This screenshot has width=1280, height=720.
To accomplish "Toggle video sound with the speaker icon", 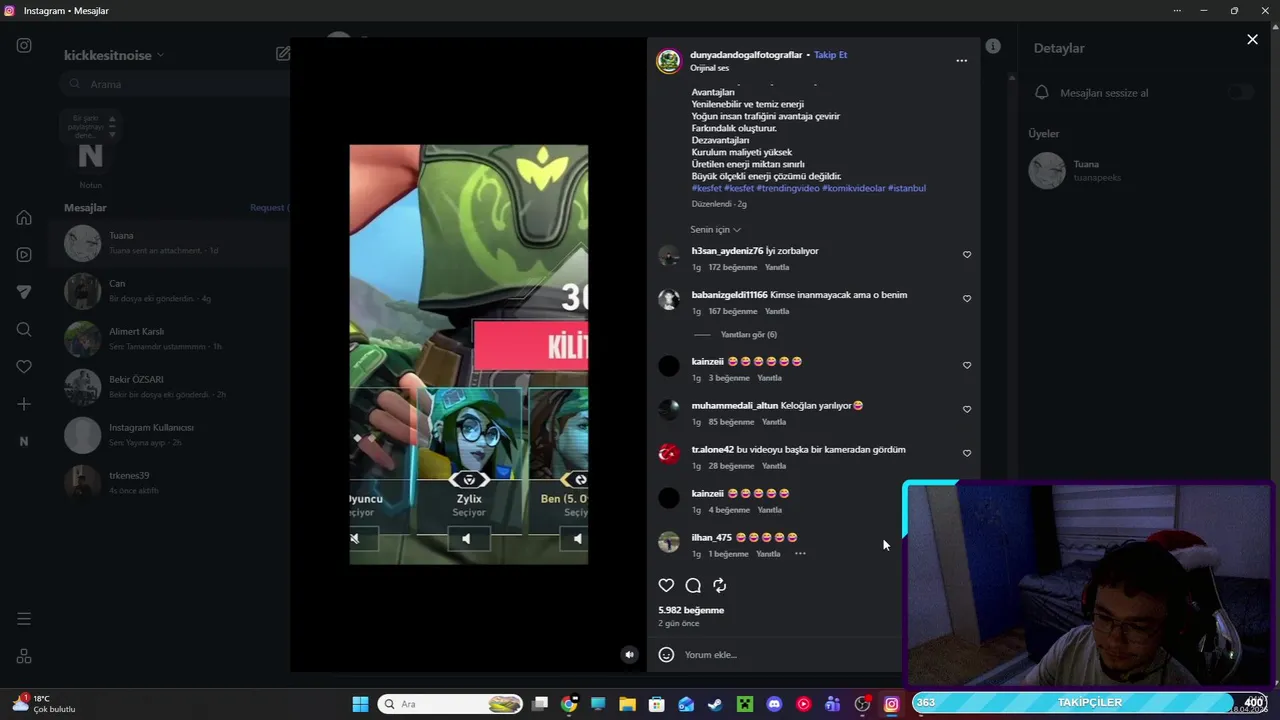I will 629,655.
